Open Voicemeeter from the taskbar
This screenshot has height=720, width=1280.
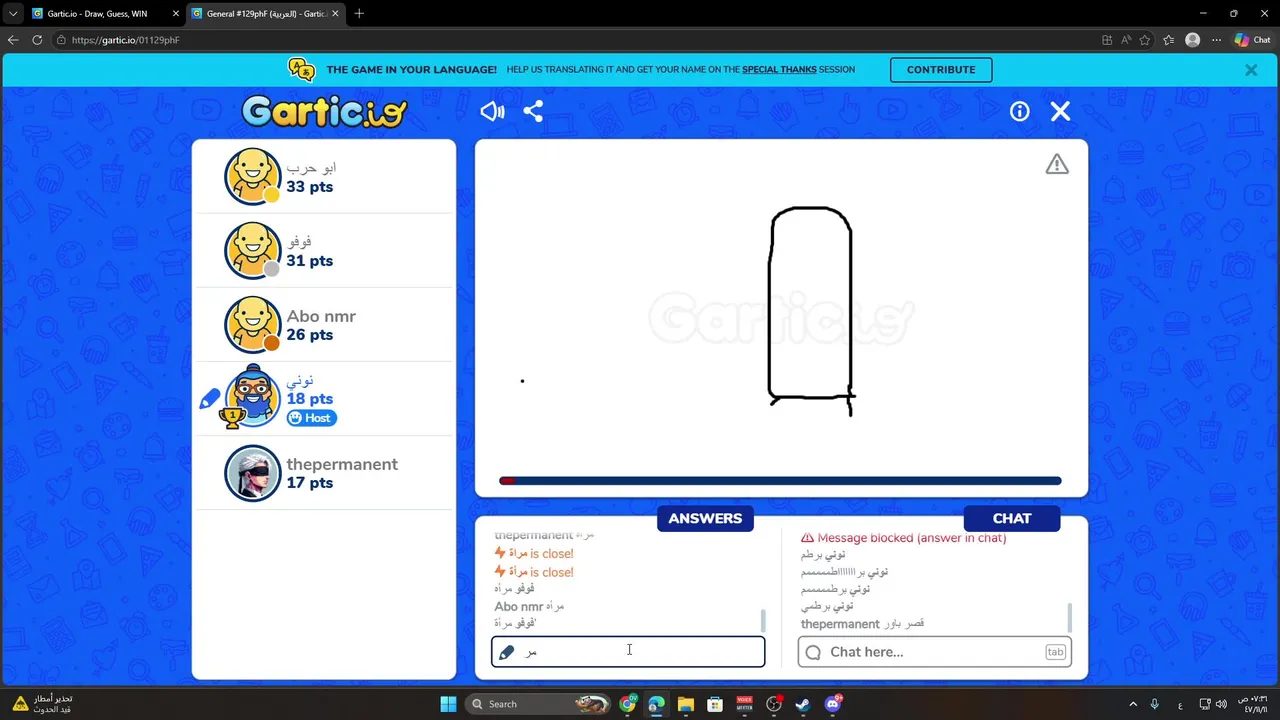[744, 704]
